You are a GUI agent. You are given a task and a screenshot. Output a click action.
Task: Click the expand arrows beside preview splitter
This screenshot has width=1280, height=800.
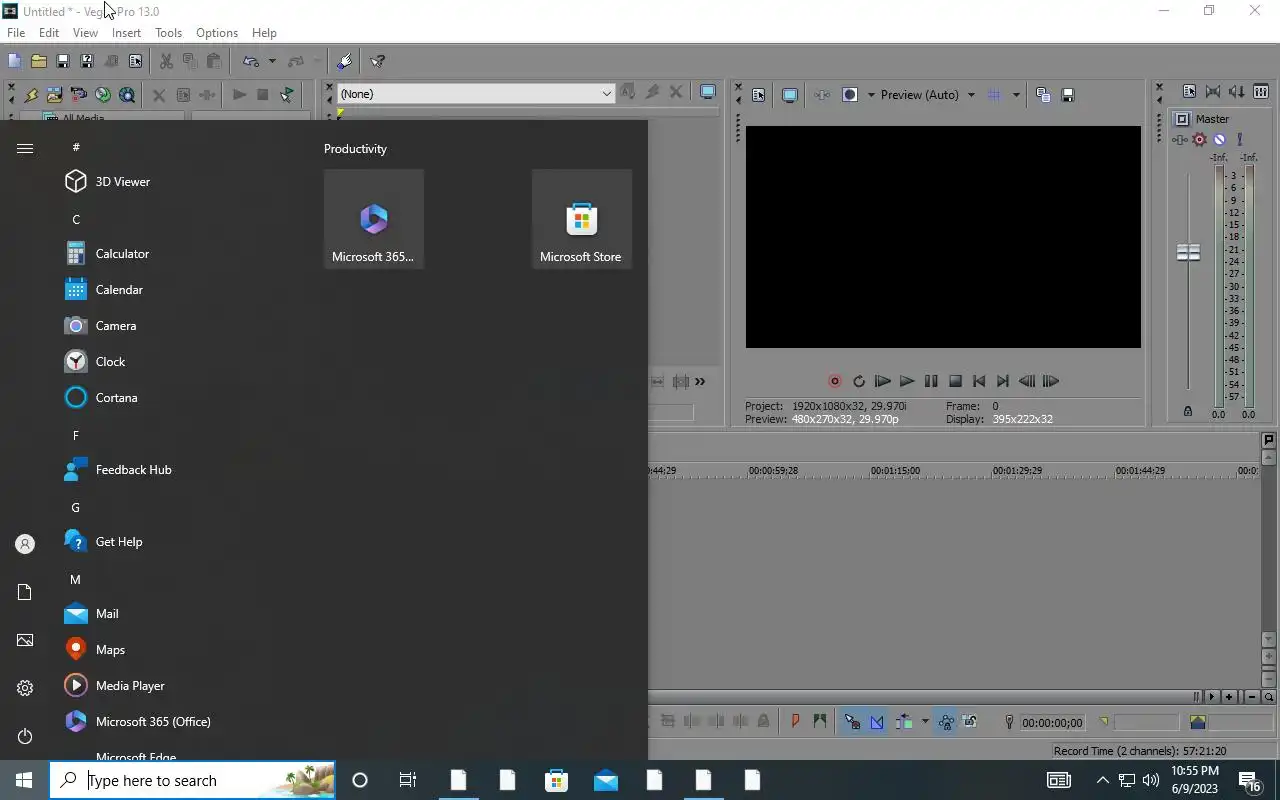tap(700, 381)
